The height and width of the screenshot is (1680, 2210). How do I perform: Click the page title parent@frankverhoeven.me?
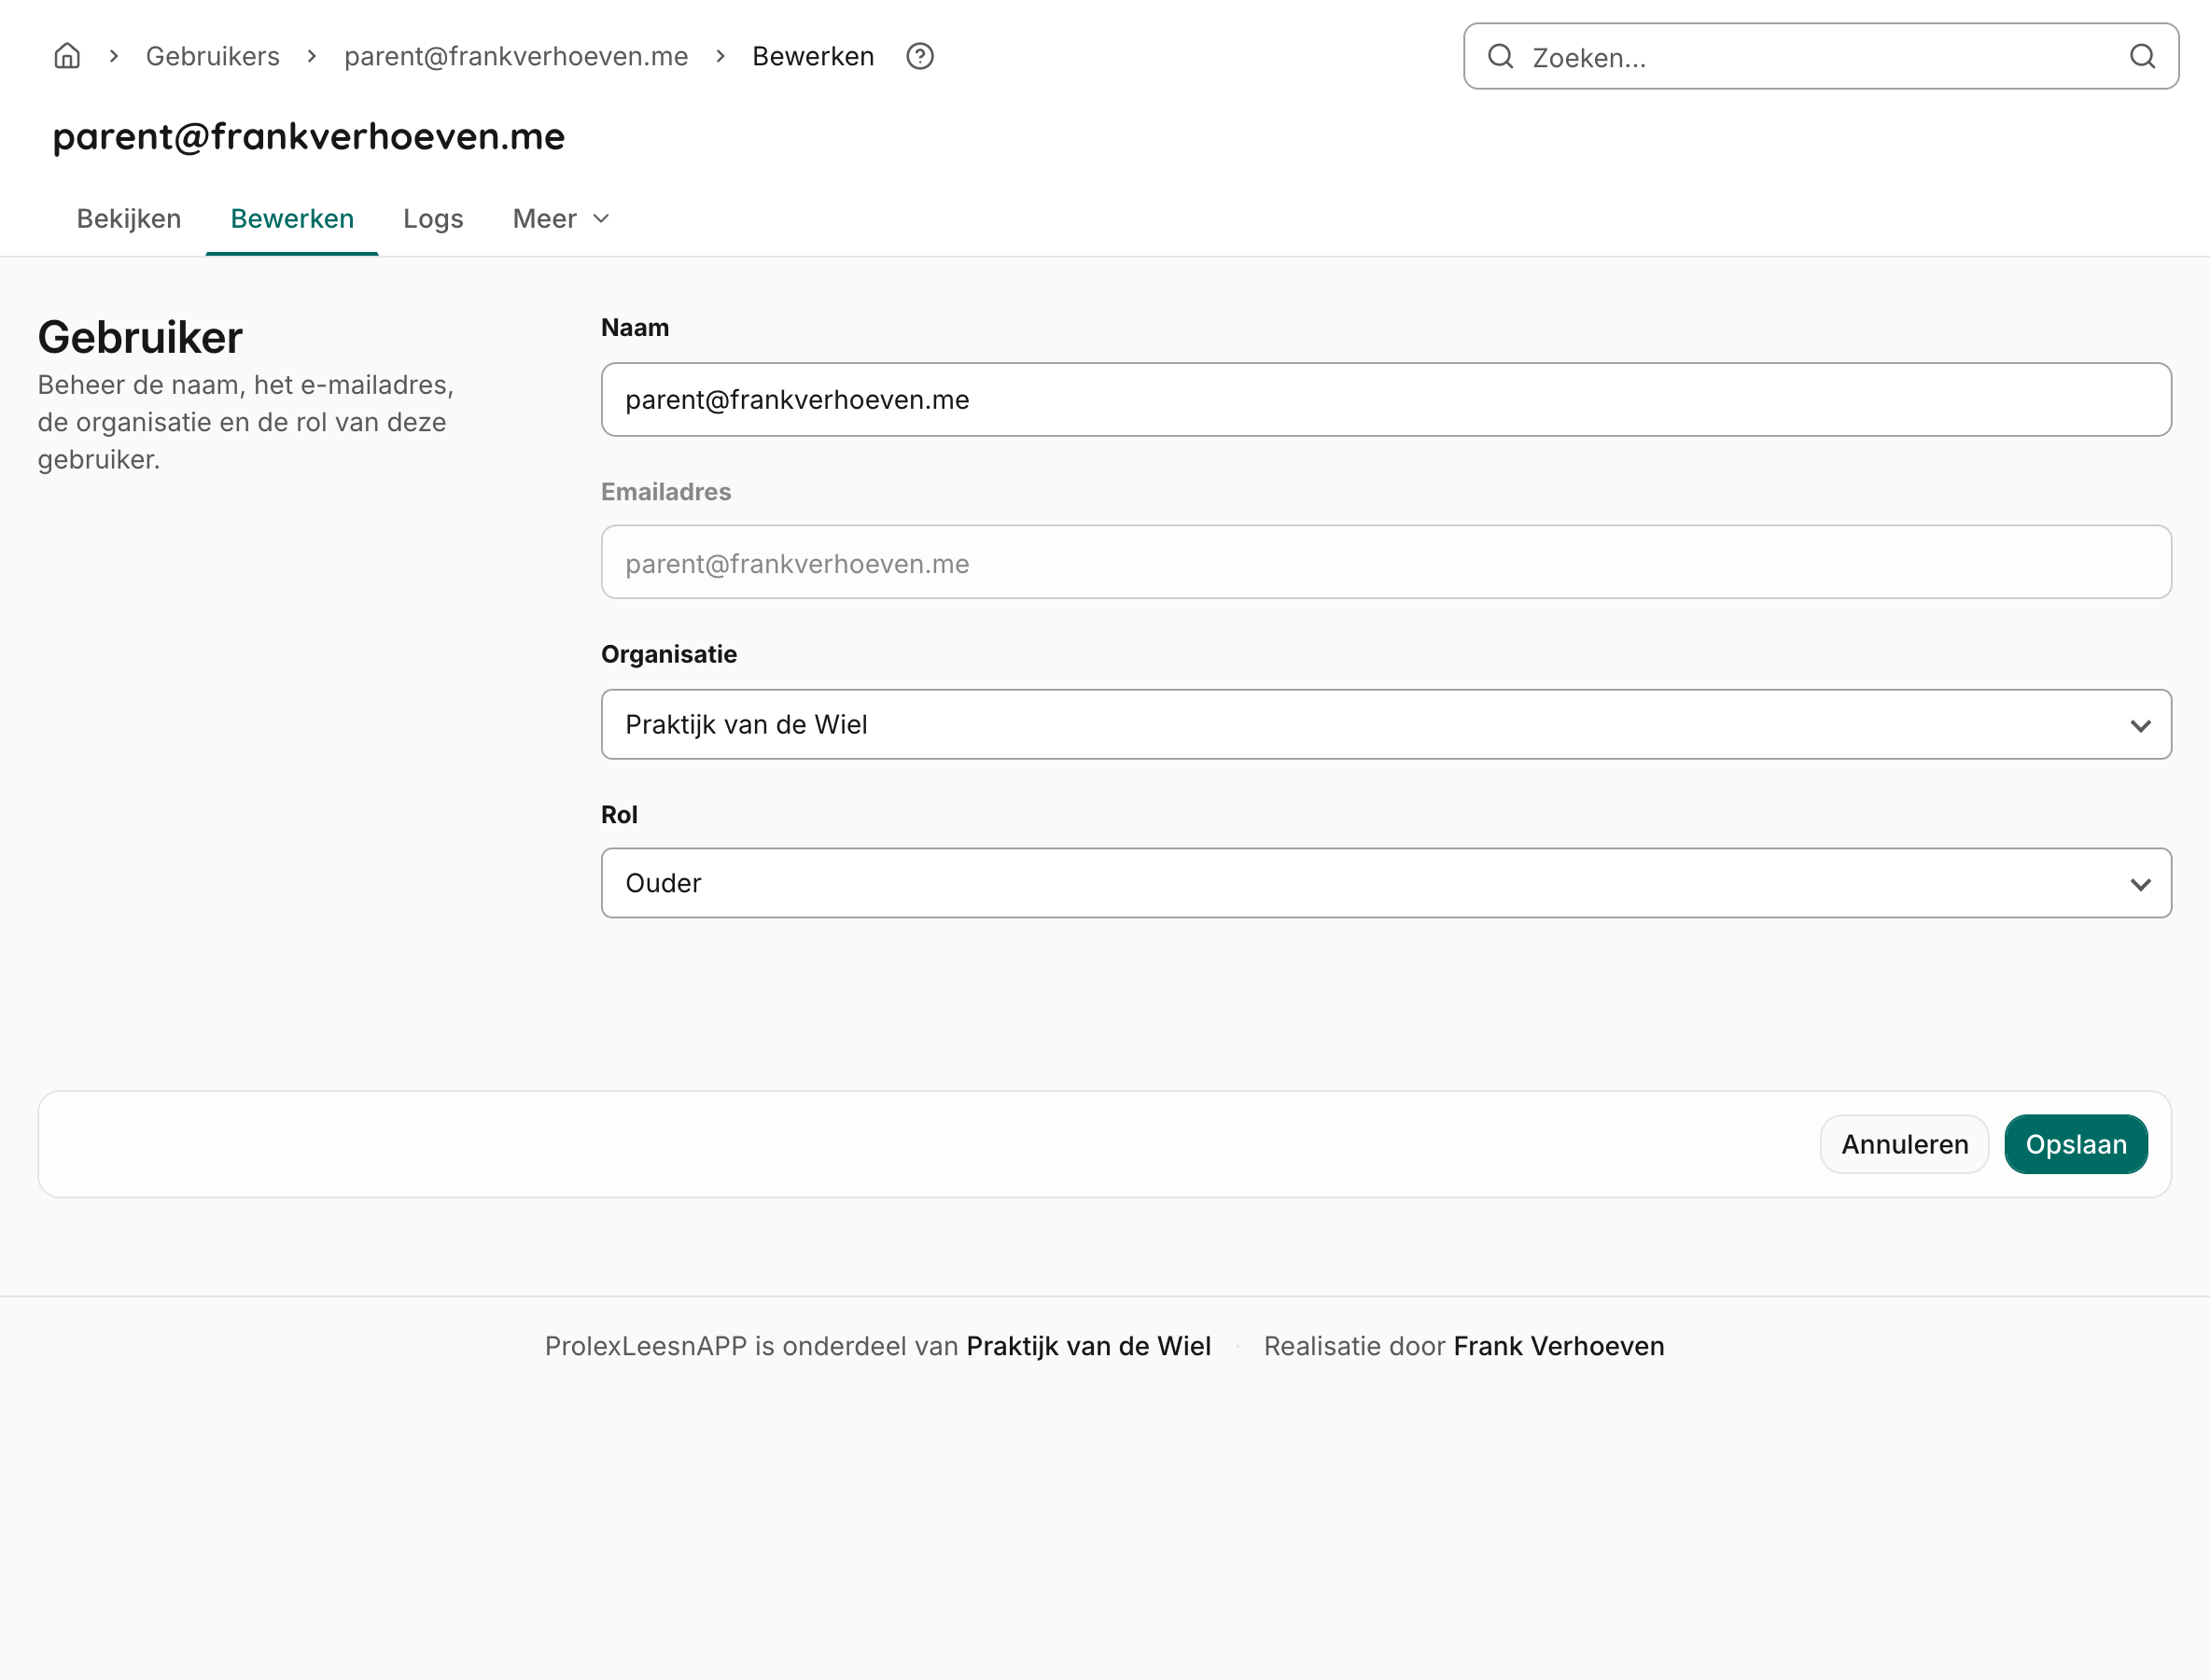tap(309, 135)
